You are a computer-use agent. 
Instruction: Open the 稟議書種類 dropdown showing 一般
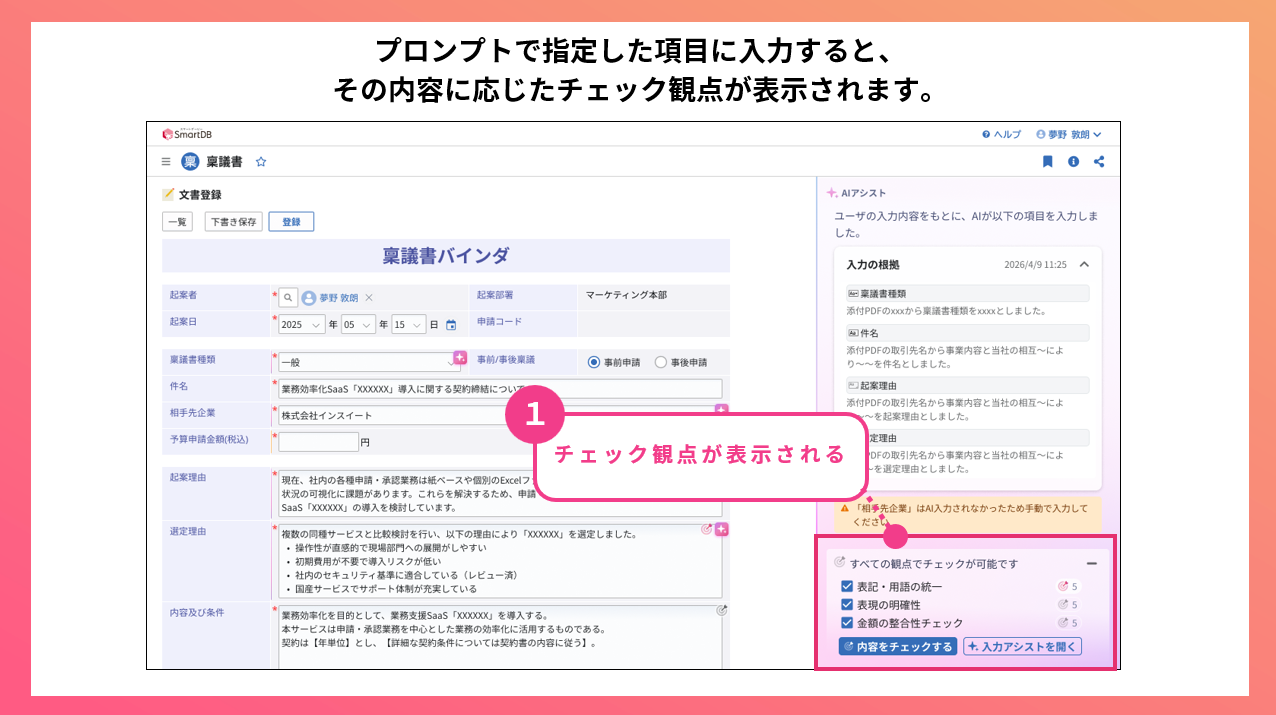[x=370, y=362]
